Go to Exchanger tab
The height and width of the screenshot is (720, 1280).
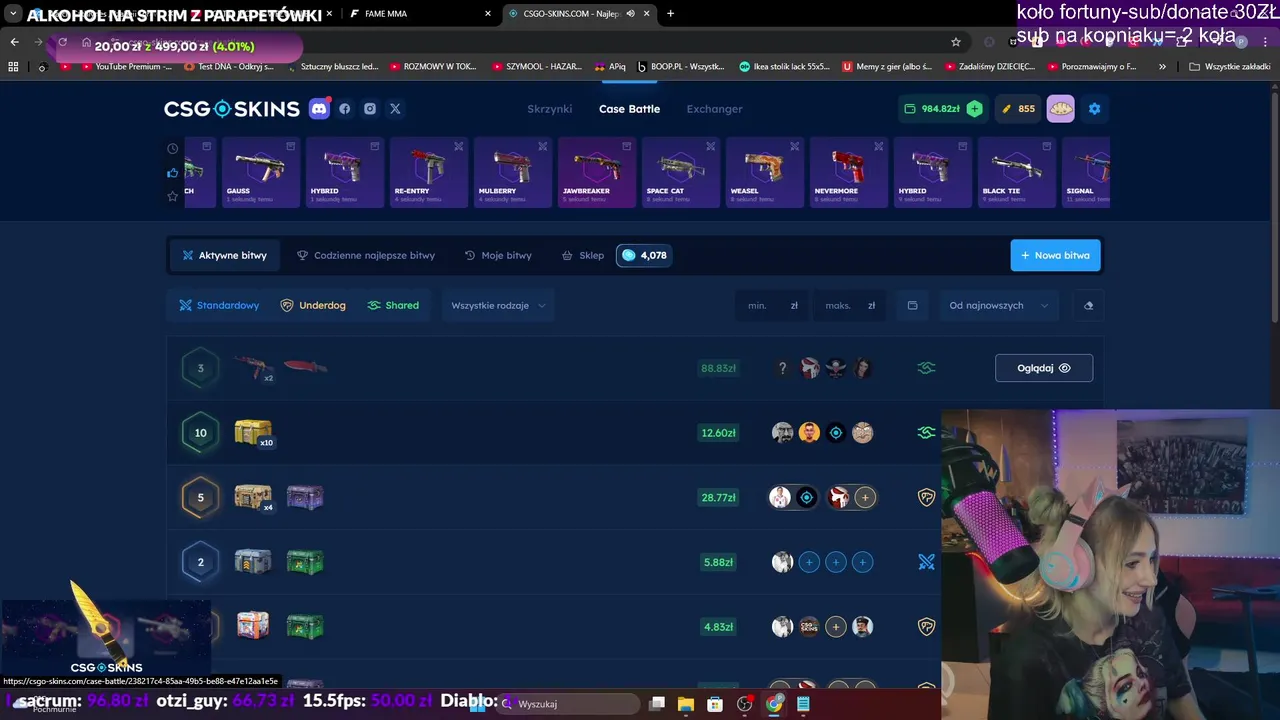tap(714, 109)
